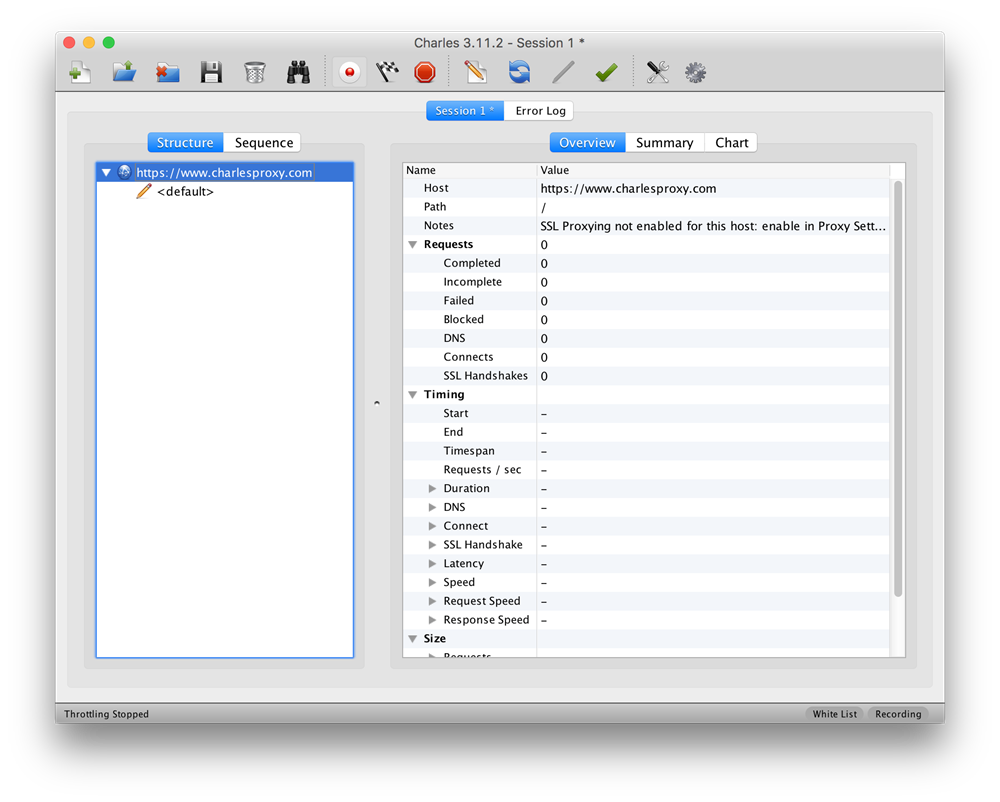Select the Completed row
The image size is (1000, 802).
646,263
